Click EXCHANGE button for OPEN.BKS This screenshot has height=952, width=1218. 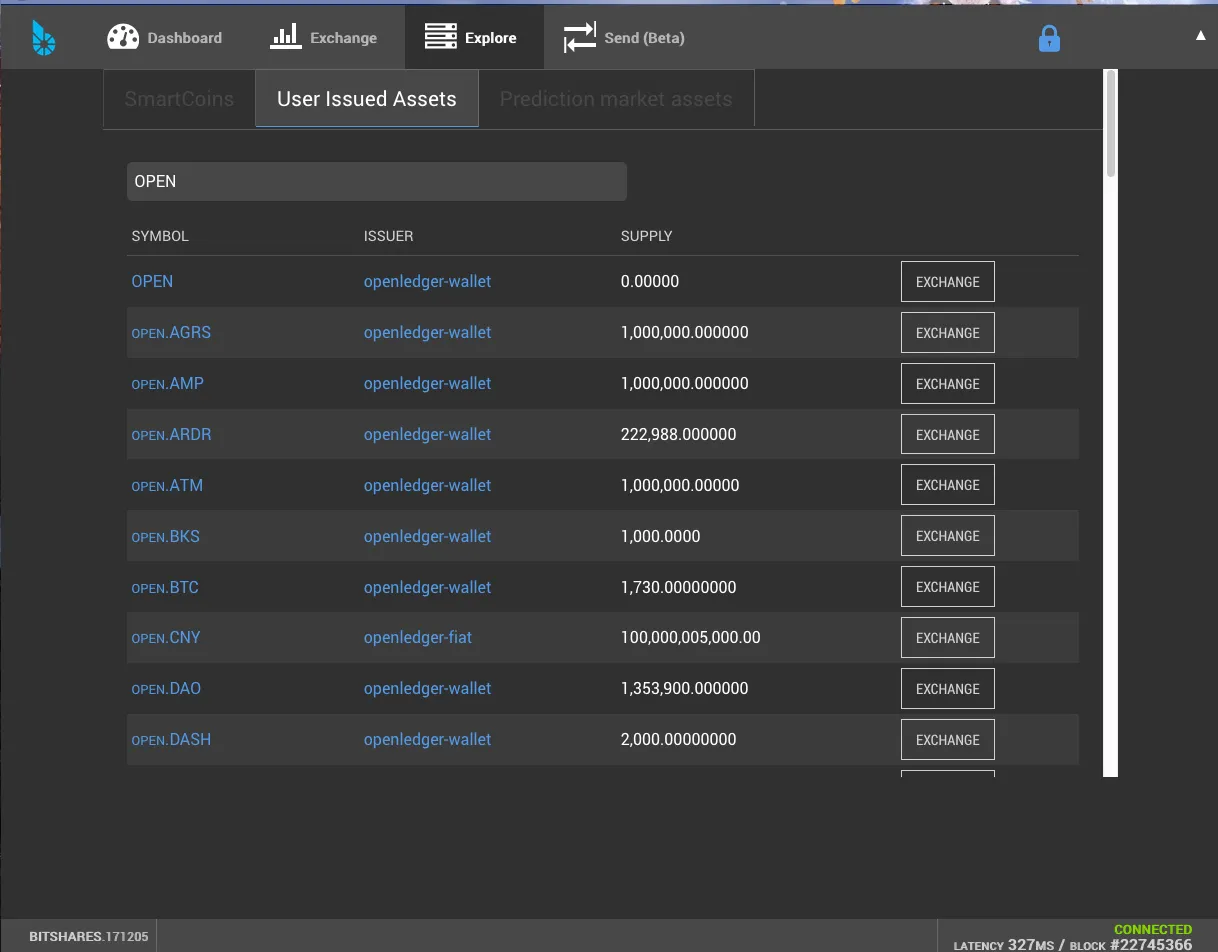pyautogui.click(x=948, y=536)
